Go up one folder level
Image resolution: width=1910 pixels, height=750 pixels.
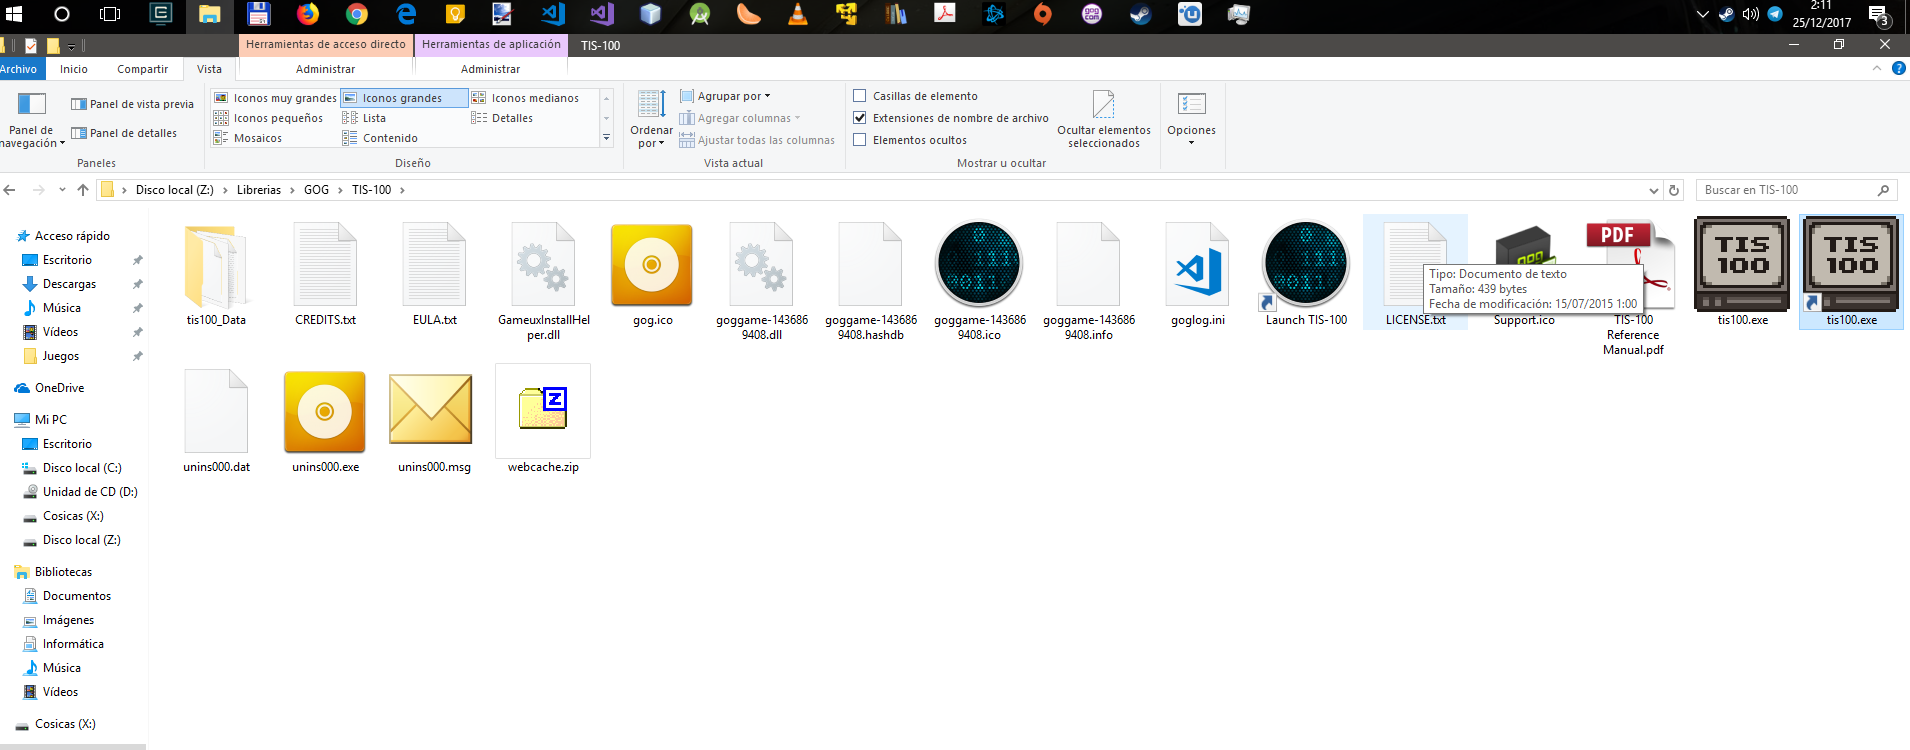tap(83, 190)
